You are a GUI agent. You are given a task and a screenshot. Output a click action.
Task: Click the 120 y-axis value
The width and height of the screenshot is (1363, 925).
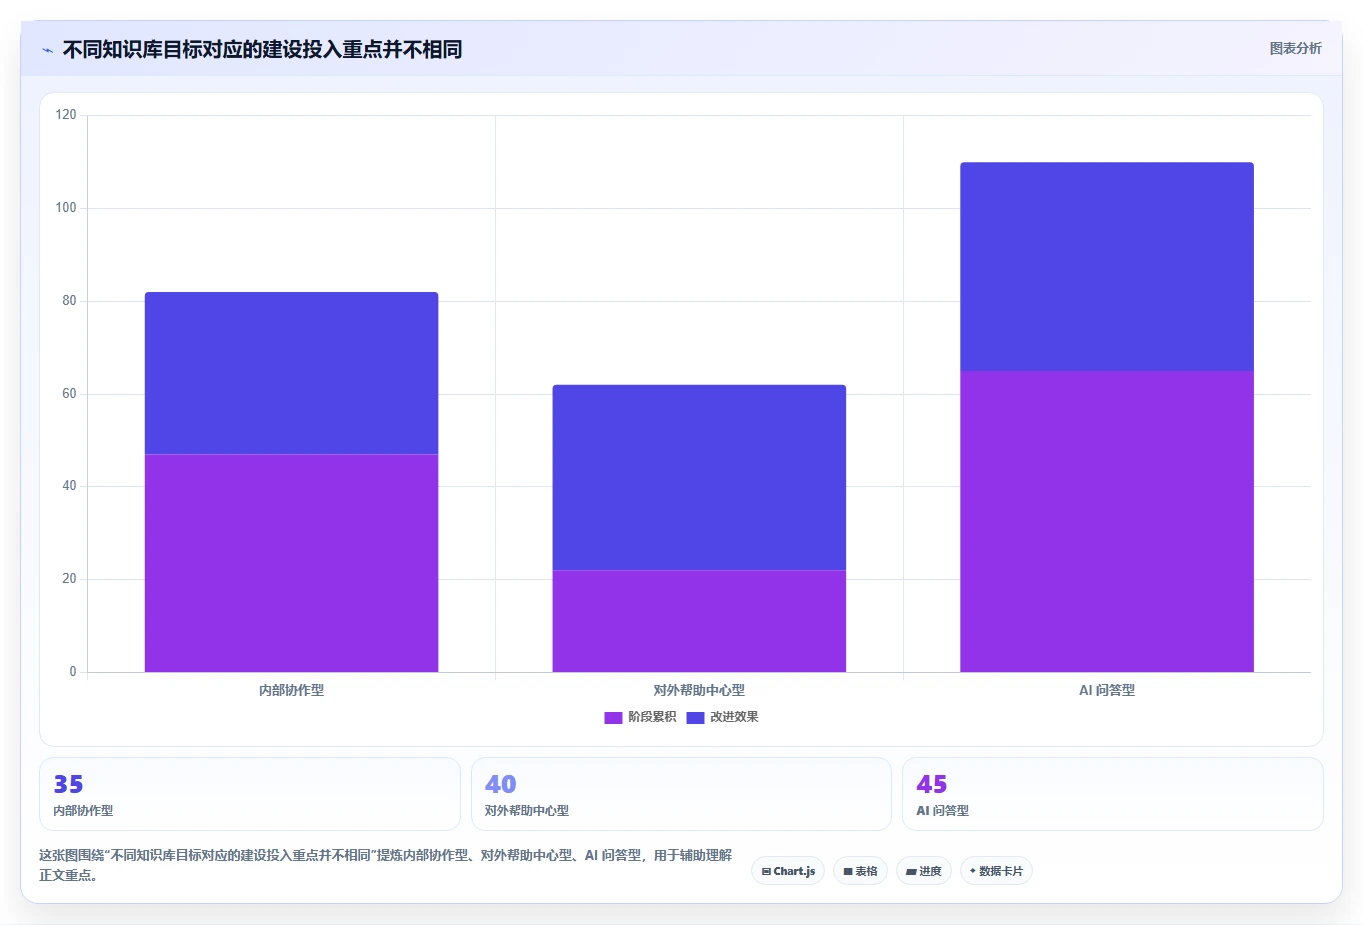(66, 115)
